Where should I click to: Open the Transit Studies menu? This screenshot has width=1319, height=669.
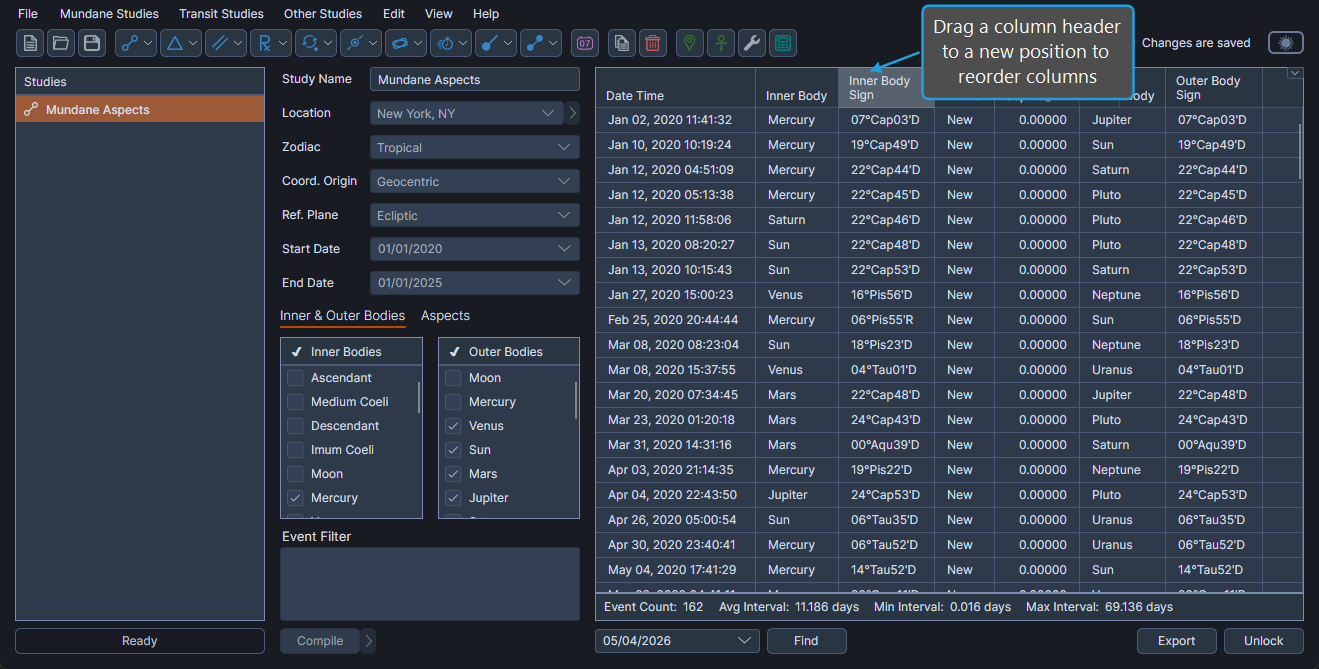pos(221,14)
